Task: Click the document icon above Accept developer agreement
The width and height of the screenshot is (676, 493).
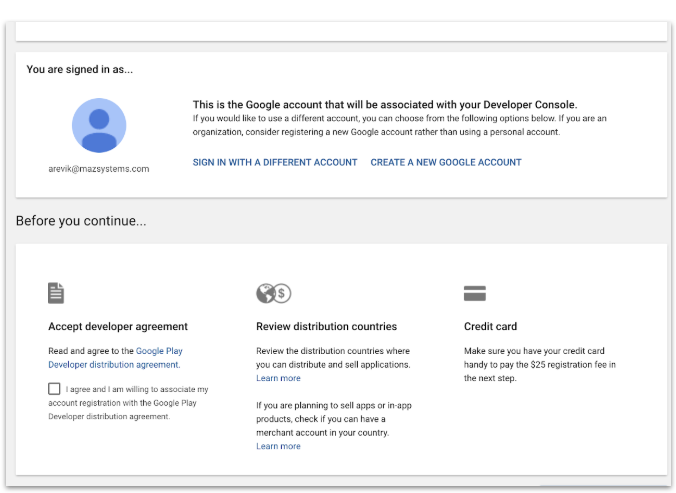Action: tap(56, 293)
